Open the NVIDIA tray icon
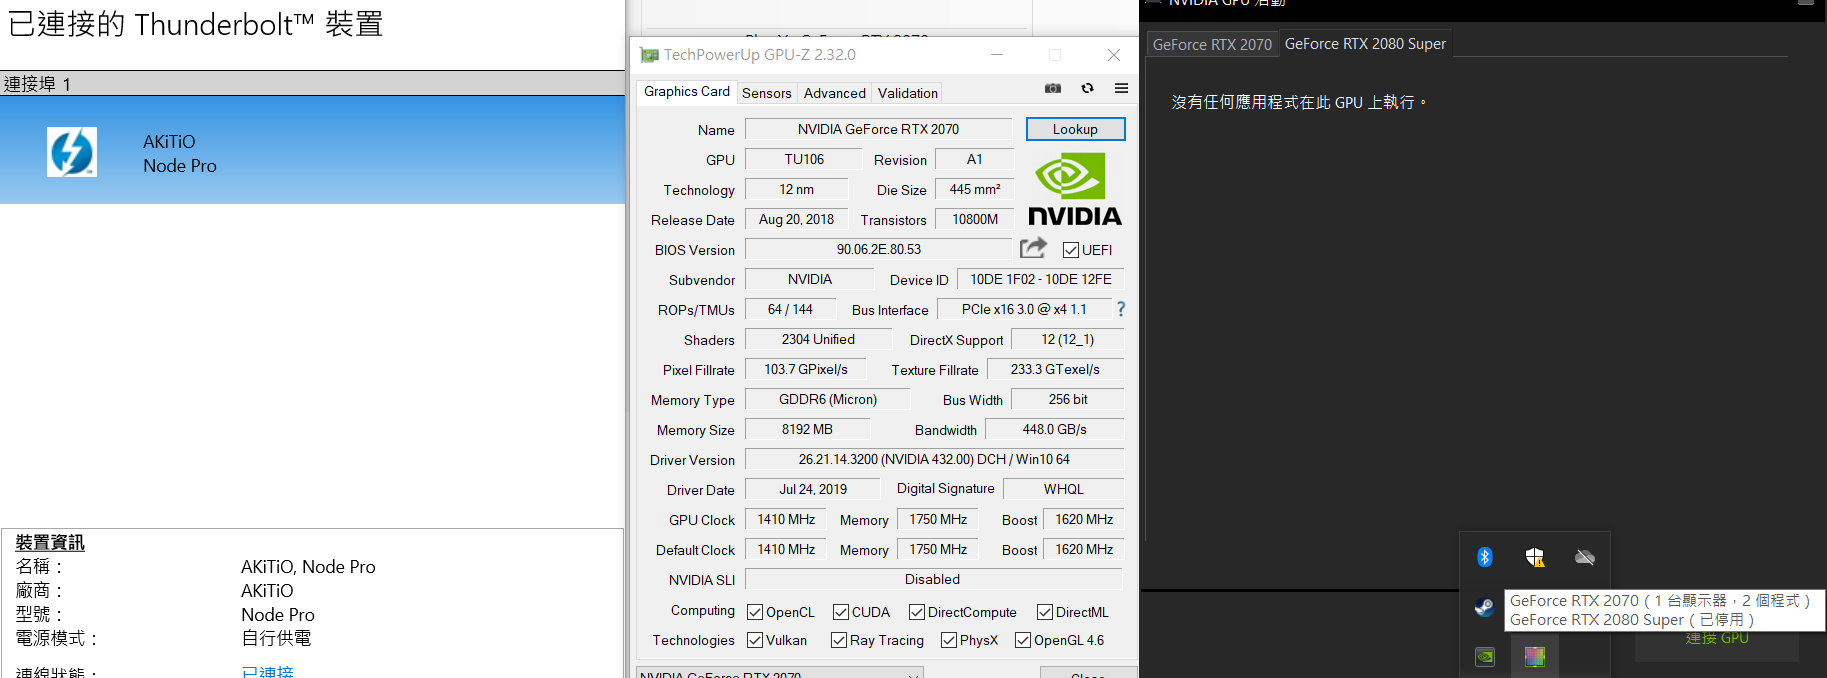Viewport: 1827px width, 678px height. click(1485, 657)
